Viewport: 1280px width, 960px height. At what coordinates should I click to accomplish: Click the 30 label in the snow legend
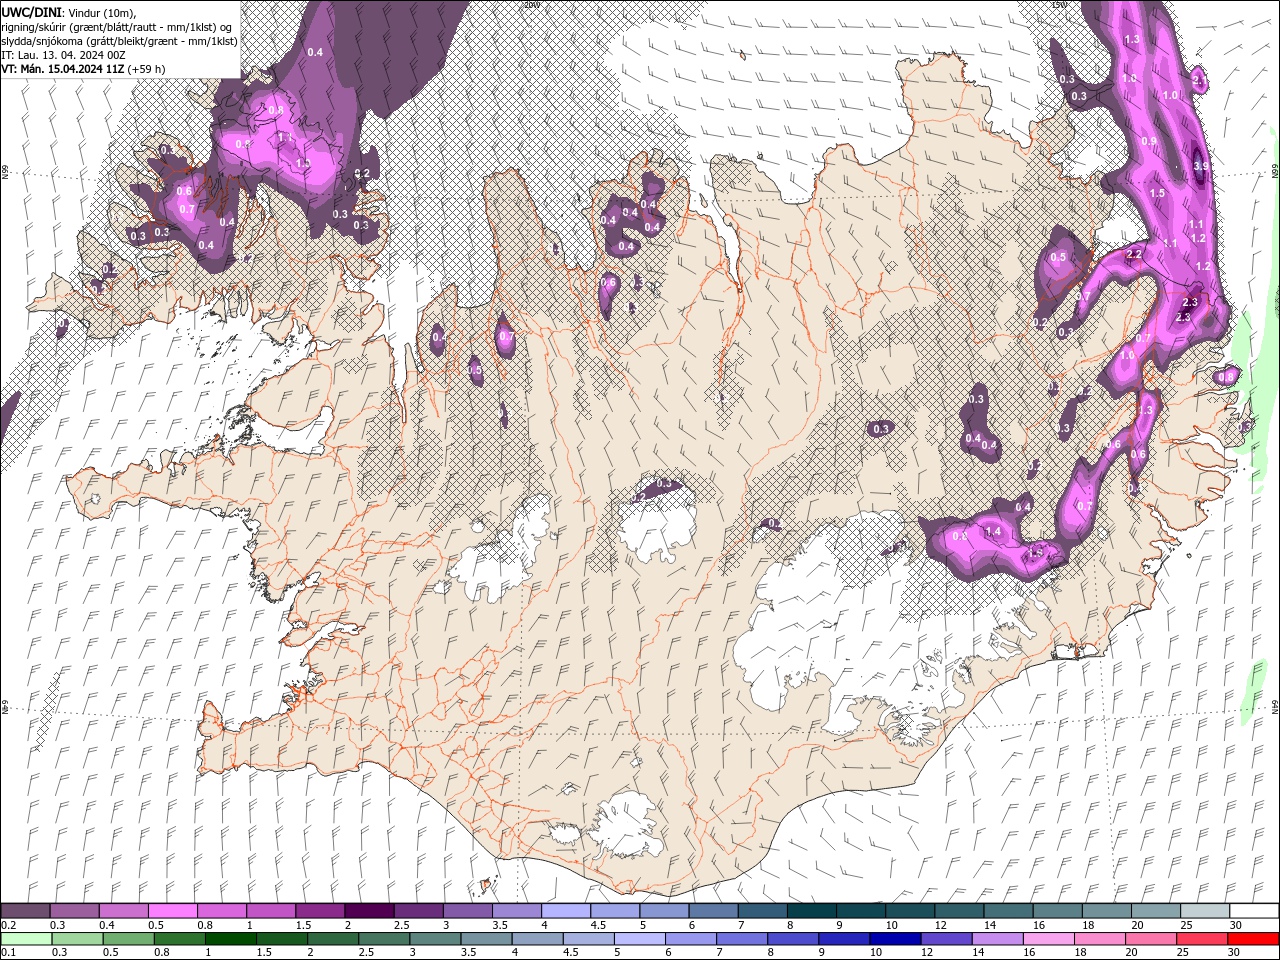(1236, 925)
